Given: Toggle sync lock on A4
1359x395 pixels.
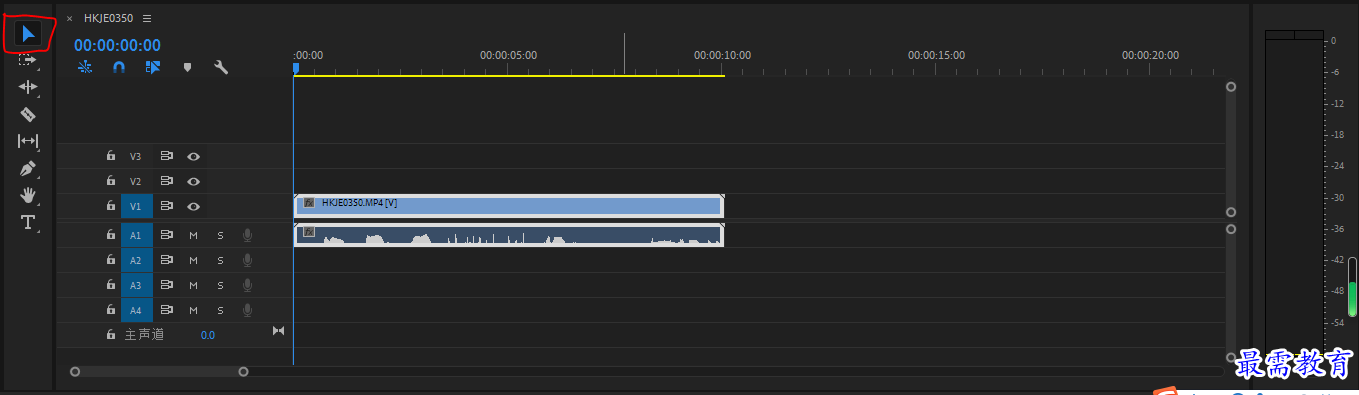Looking at the screenshot, I should click(167, 310).
